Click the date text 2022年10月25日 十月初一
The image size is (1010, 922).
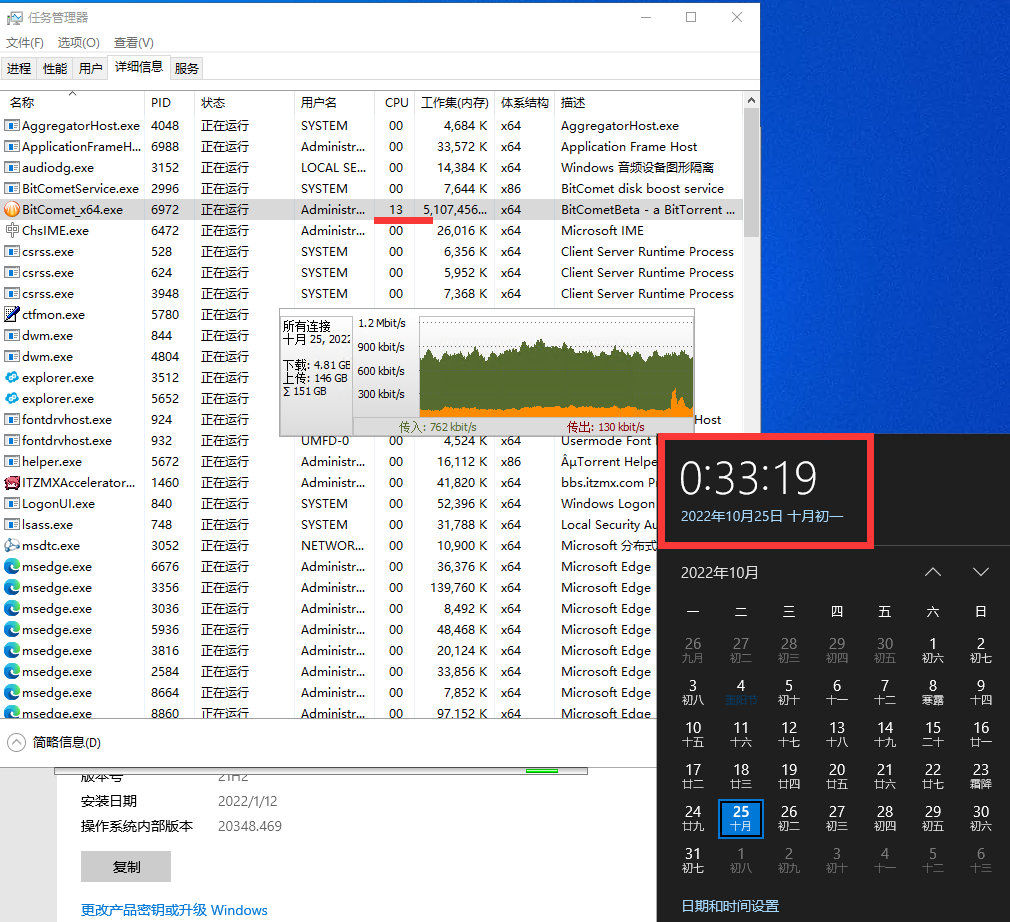762,516
